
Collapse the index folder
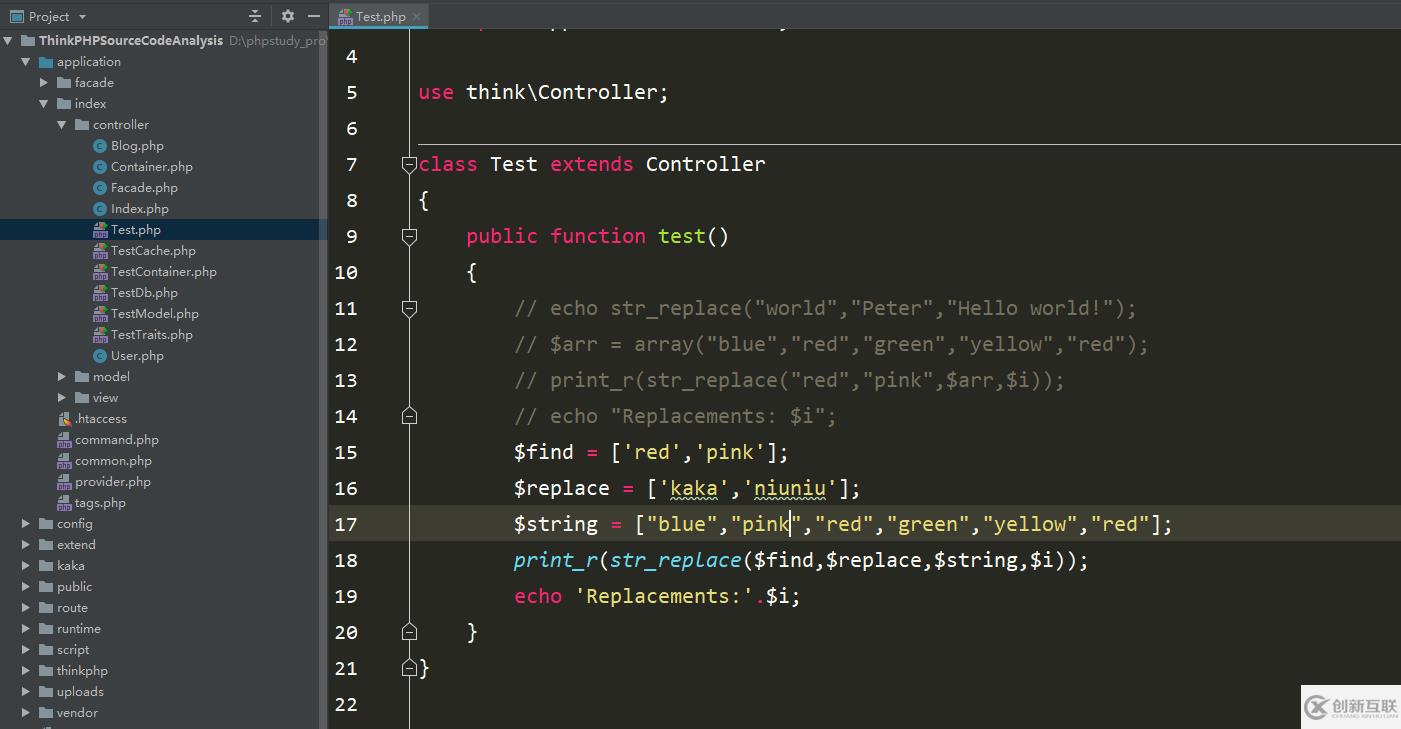point(44,104)
